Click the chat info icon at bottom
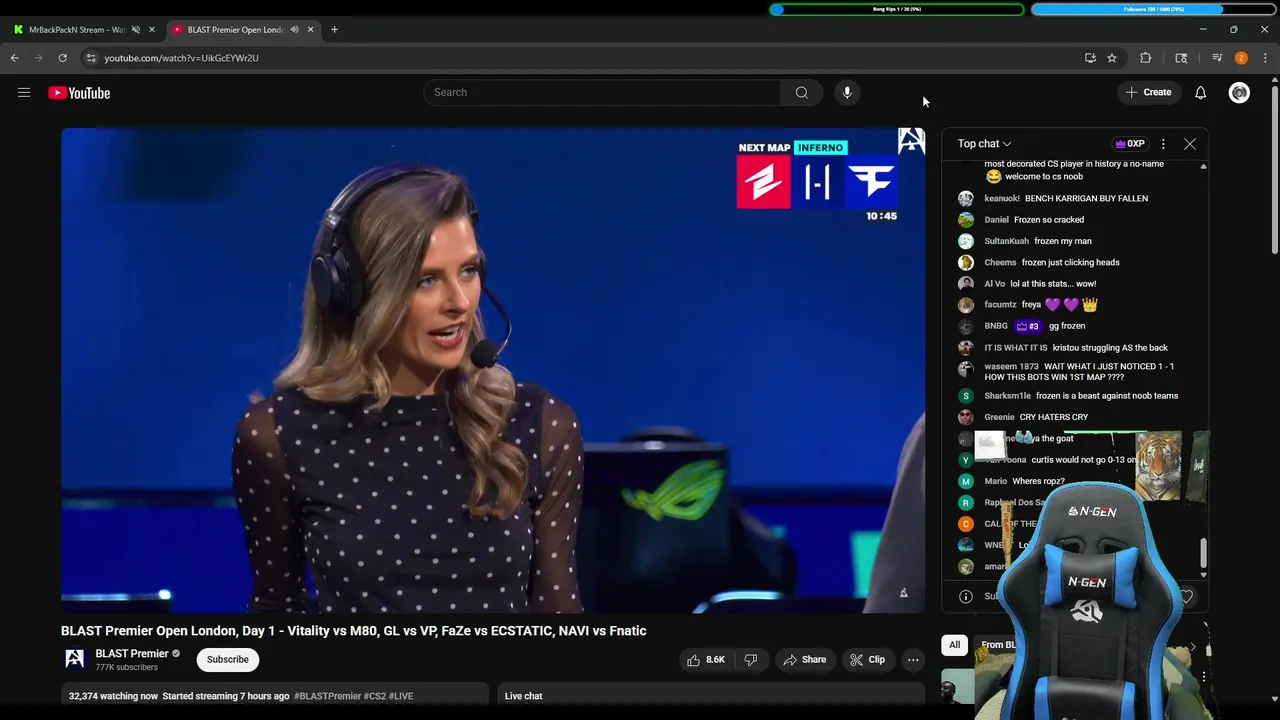 pyautogui.click(x=966, y=596)
